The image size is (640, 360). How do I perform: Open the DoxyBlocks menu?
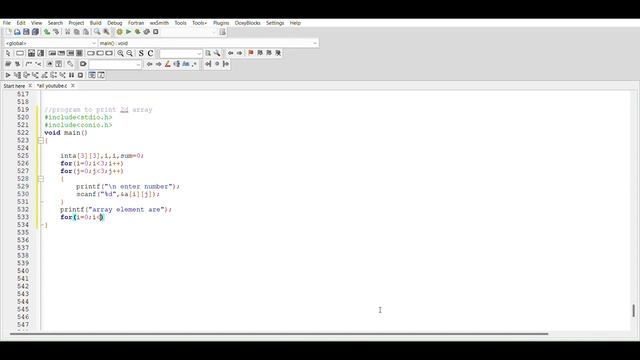pyautogui.click(x=247, y=23)
